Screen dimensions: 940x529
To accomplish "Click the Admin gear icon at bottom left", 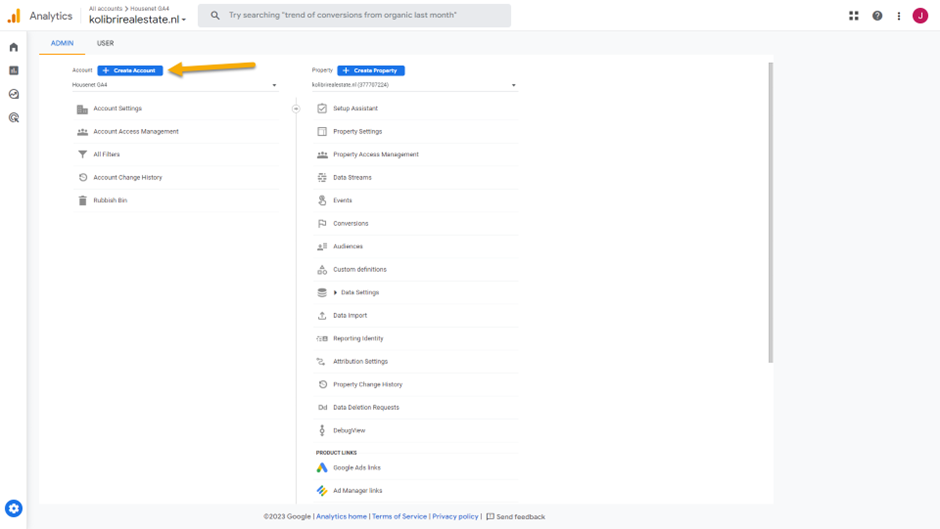I will point(14,509).
